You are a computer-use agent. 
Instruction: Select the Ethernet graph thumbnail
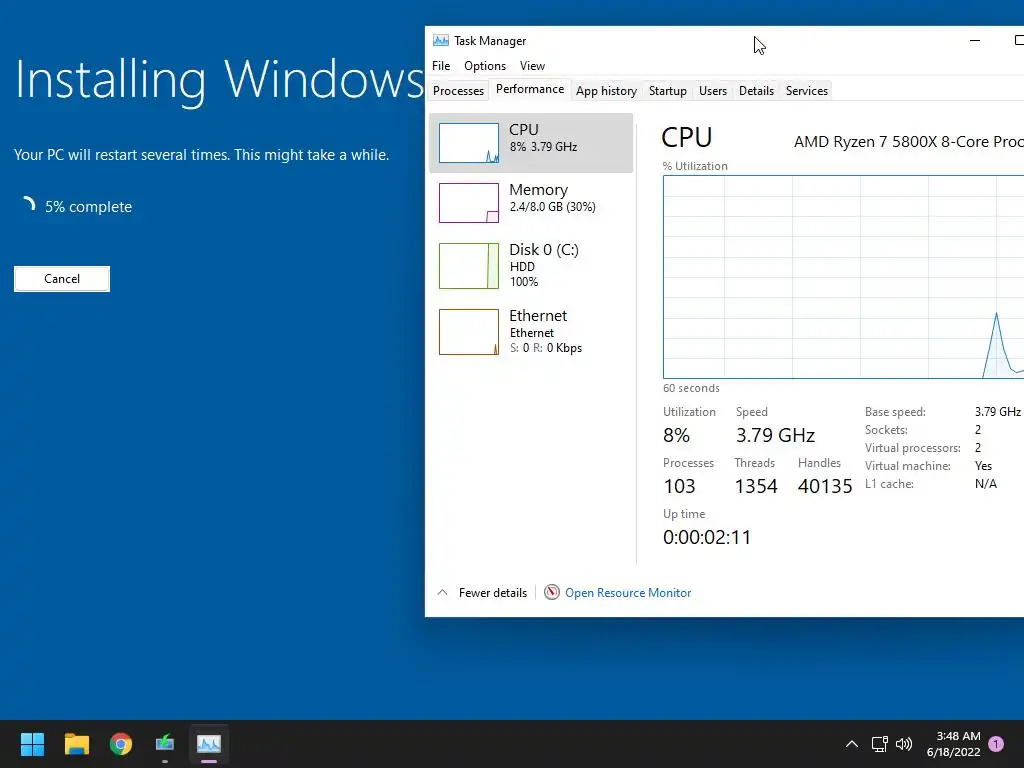[469, 332]
